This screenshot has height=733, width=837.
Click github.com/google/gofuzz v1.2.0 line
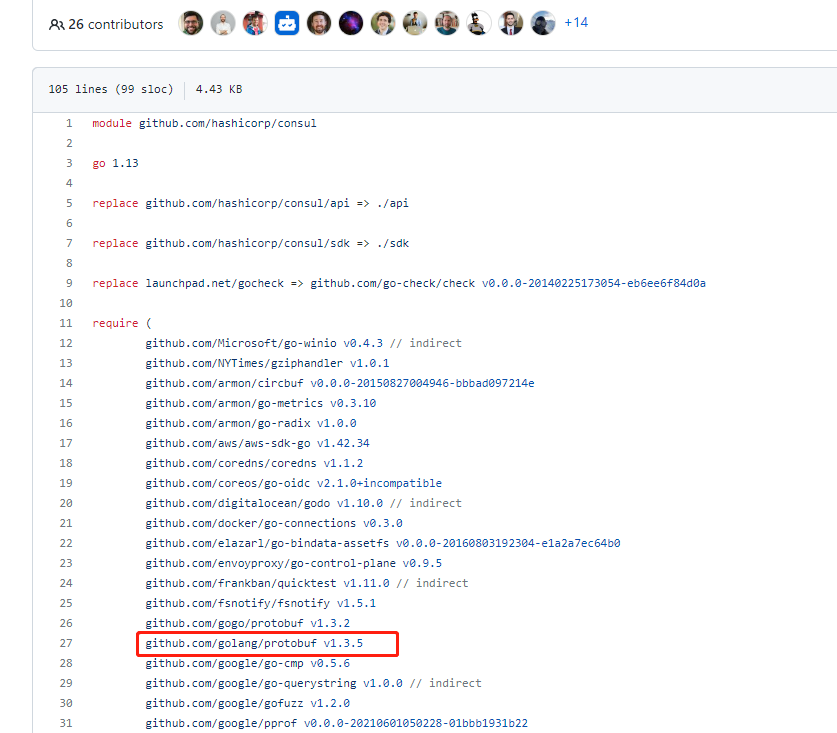[248, 704]
